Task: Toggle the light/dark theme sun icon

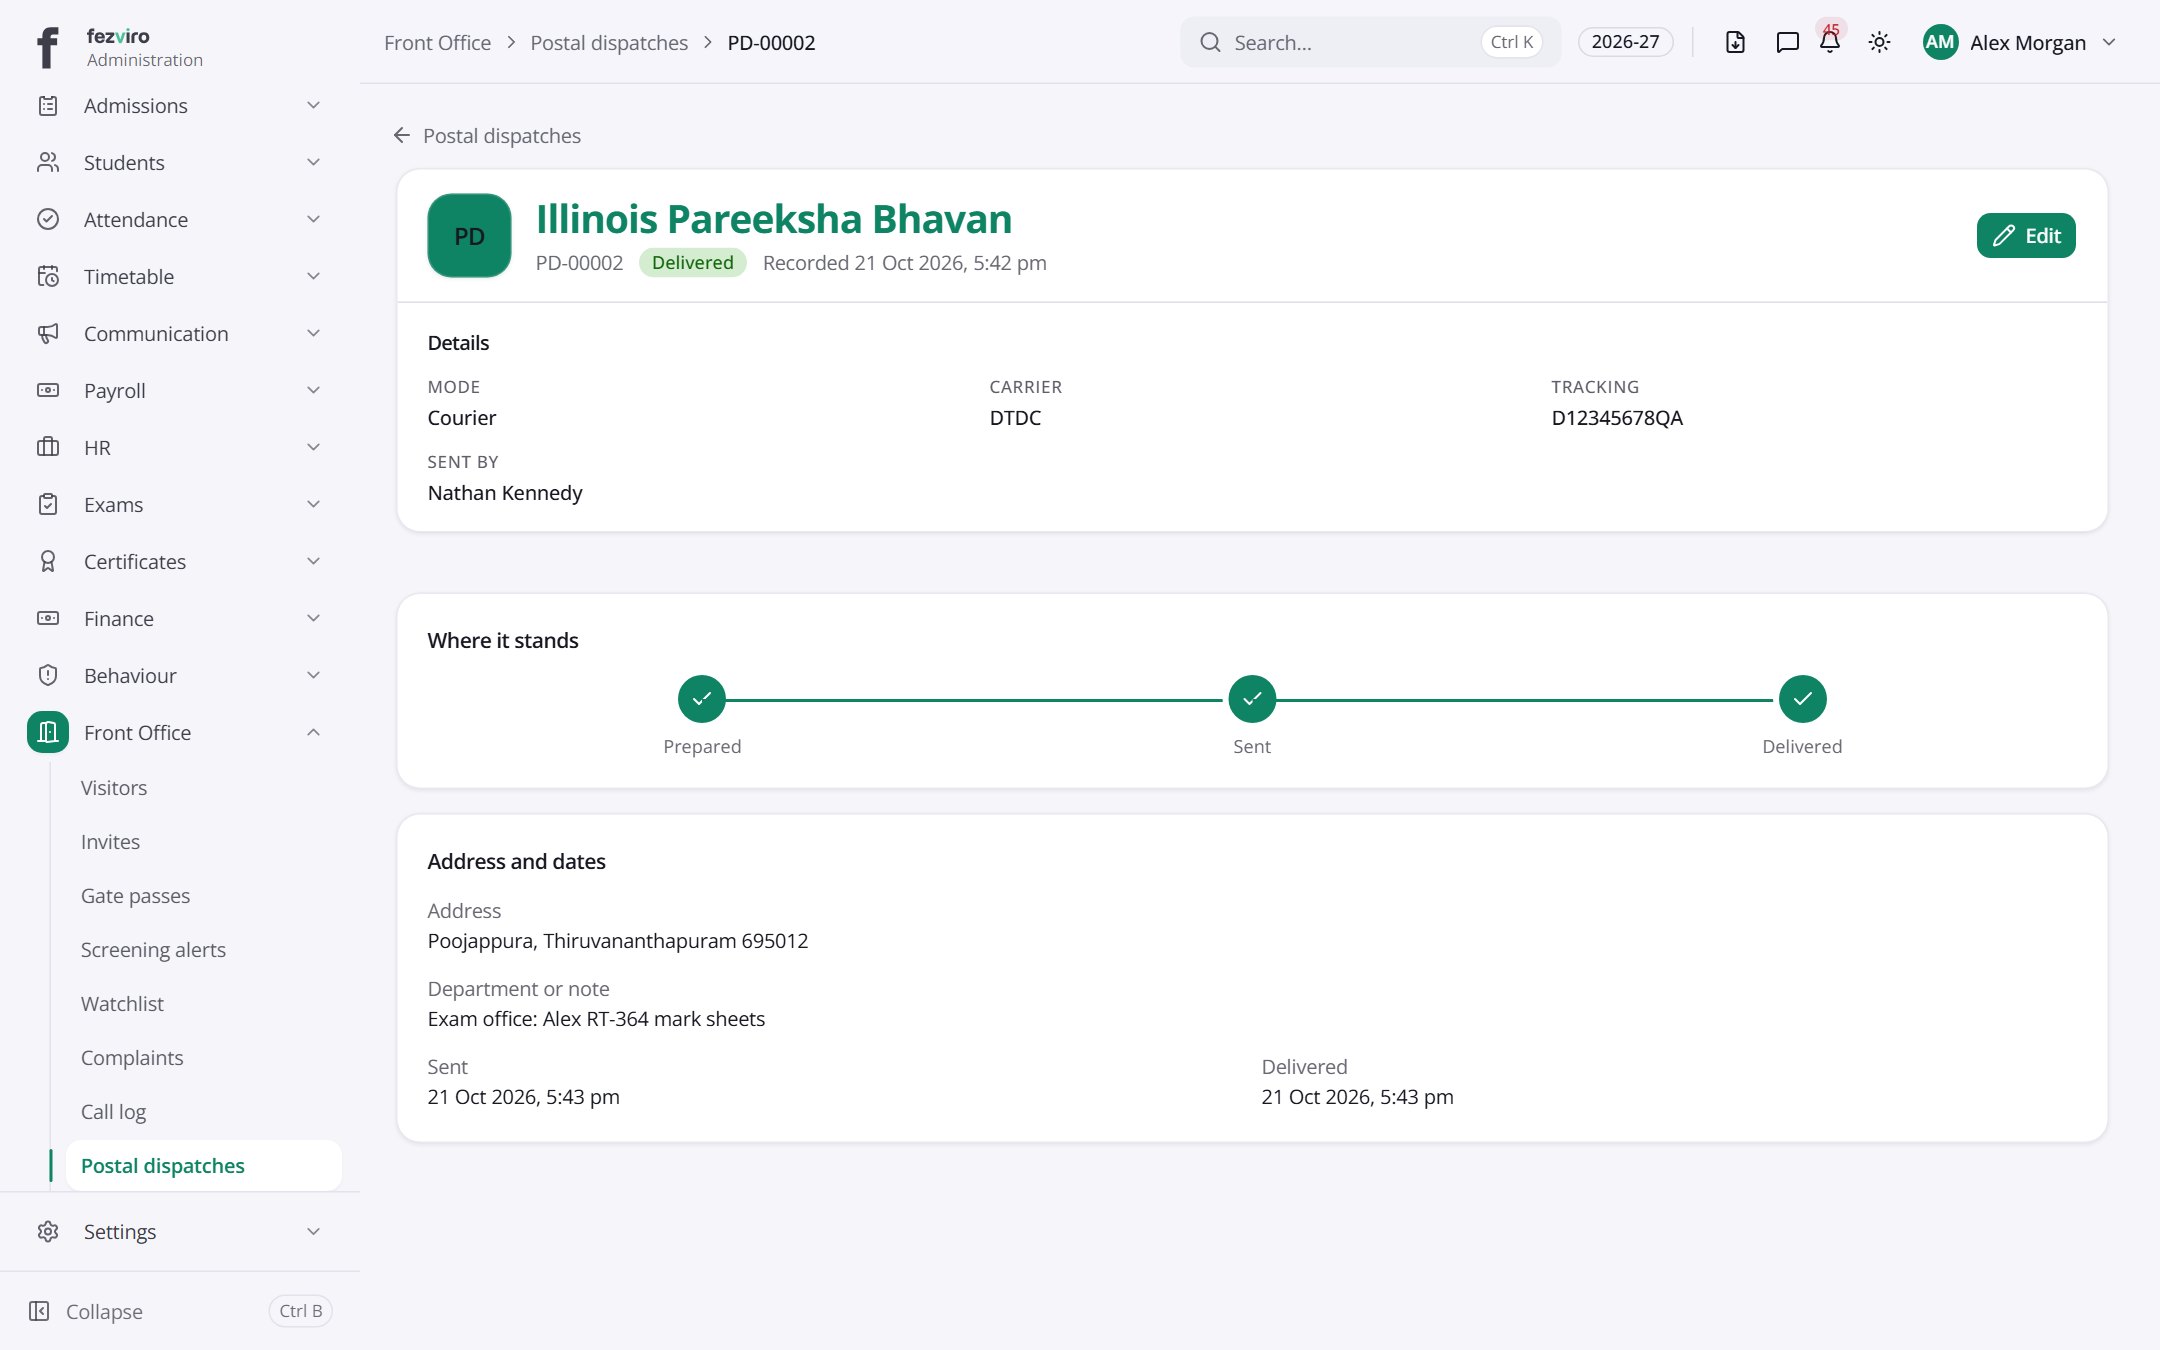Action: [1879, 42]
